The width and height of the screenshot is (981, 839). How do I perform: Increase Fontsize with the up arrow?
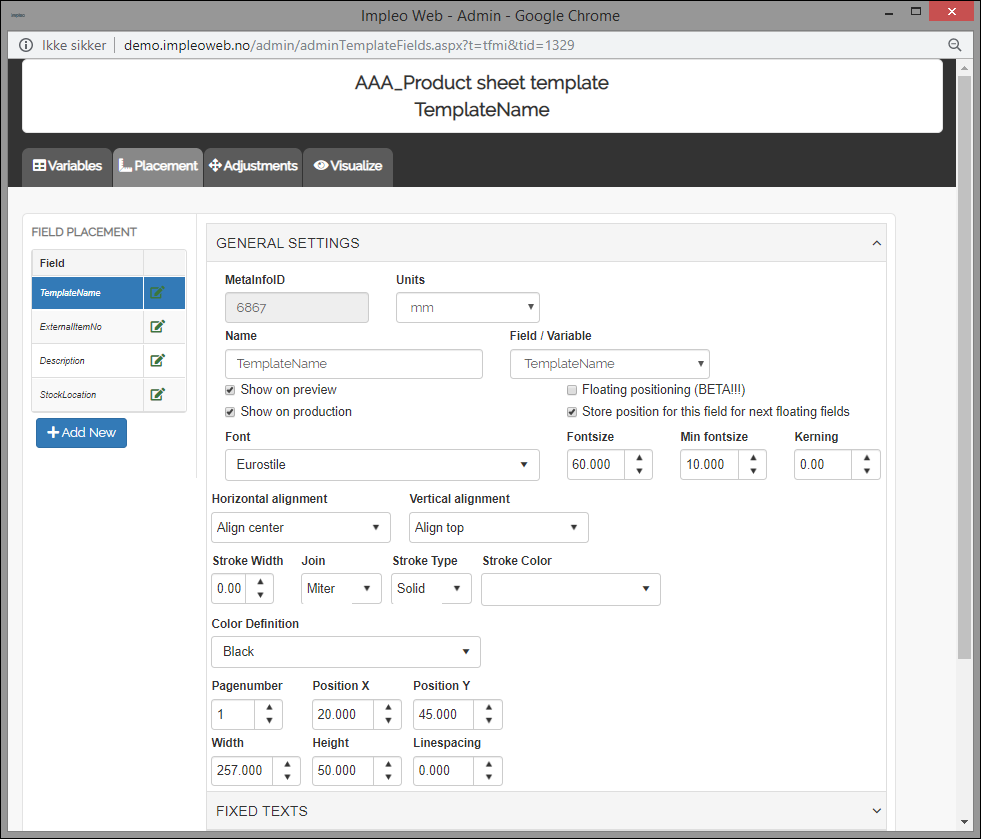pyautogui.click(x=640, y=458)
